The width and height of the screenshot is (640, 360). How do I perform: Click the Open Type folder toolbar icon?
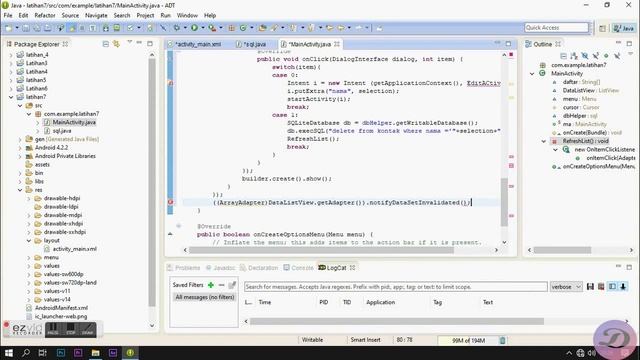262,28
